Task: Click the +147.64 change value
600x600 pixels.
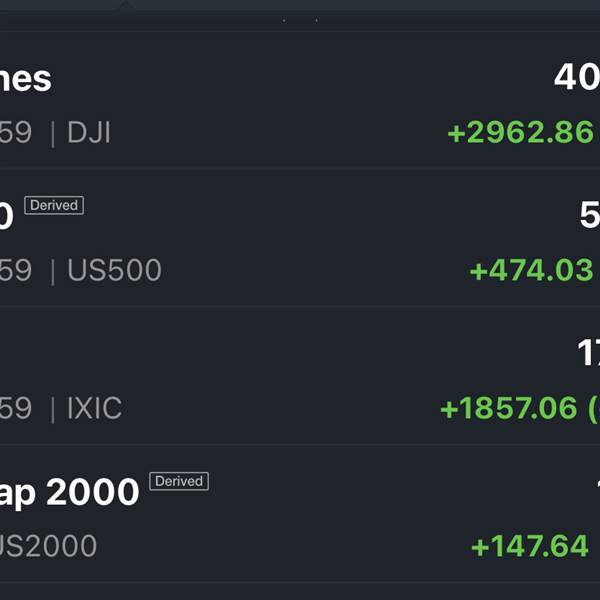Action: tap(530, 546)
